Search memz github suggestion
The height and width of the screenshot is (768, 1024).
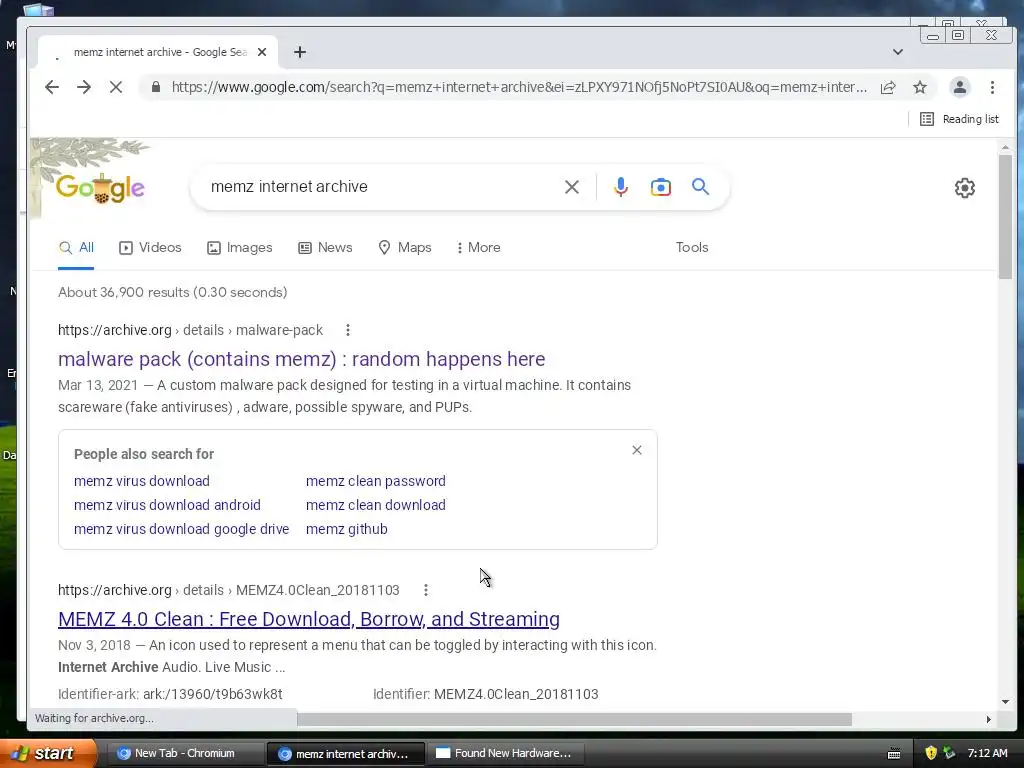(x=346, y=530)
